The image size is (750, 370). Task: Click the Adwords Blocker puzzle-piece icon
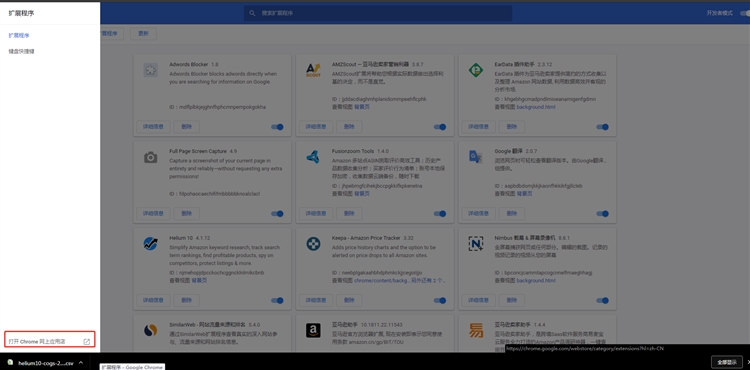pyautogui.click(x=151, y=70)
